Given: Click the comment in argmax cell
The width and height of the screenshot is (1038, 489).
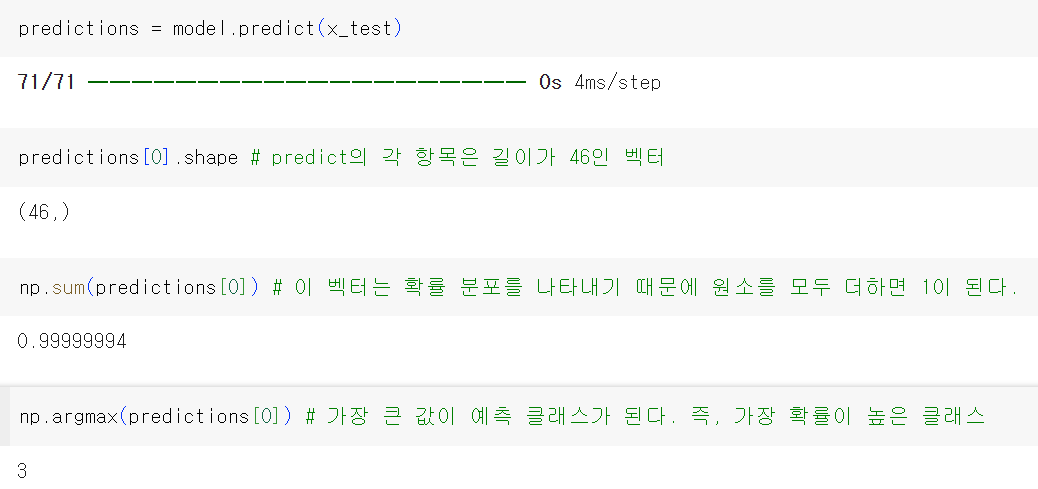Looking at the screenshot, I should (x=646, y=416).
